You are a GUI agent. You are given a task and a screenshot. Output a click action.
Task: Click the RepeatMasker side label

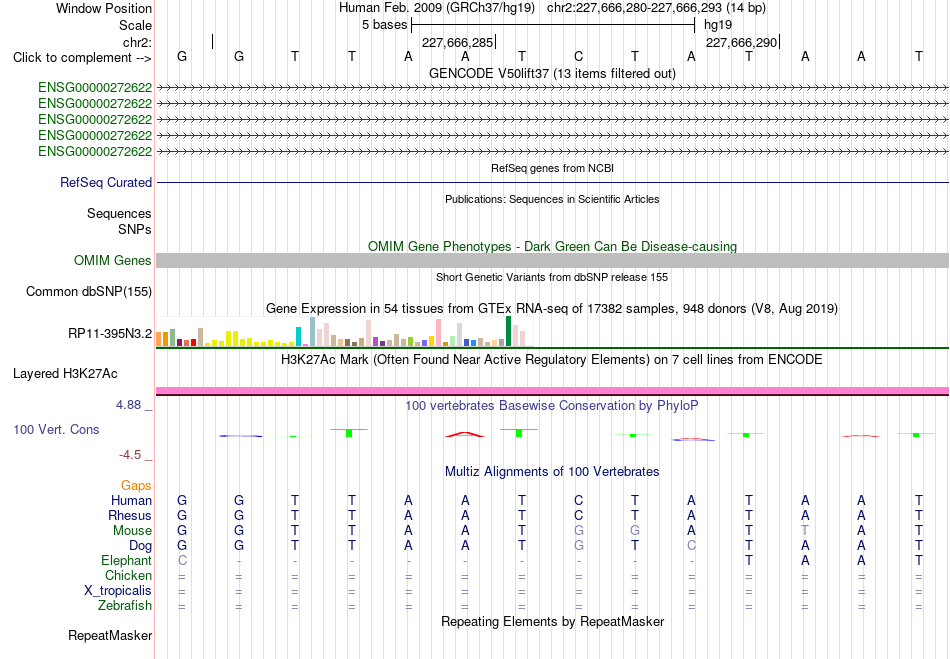(x=110, y=635)
